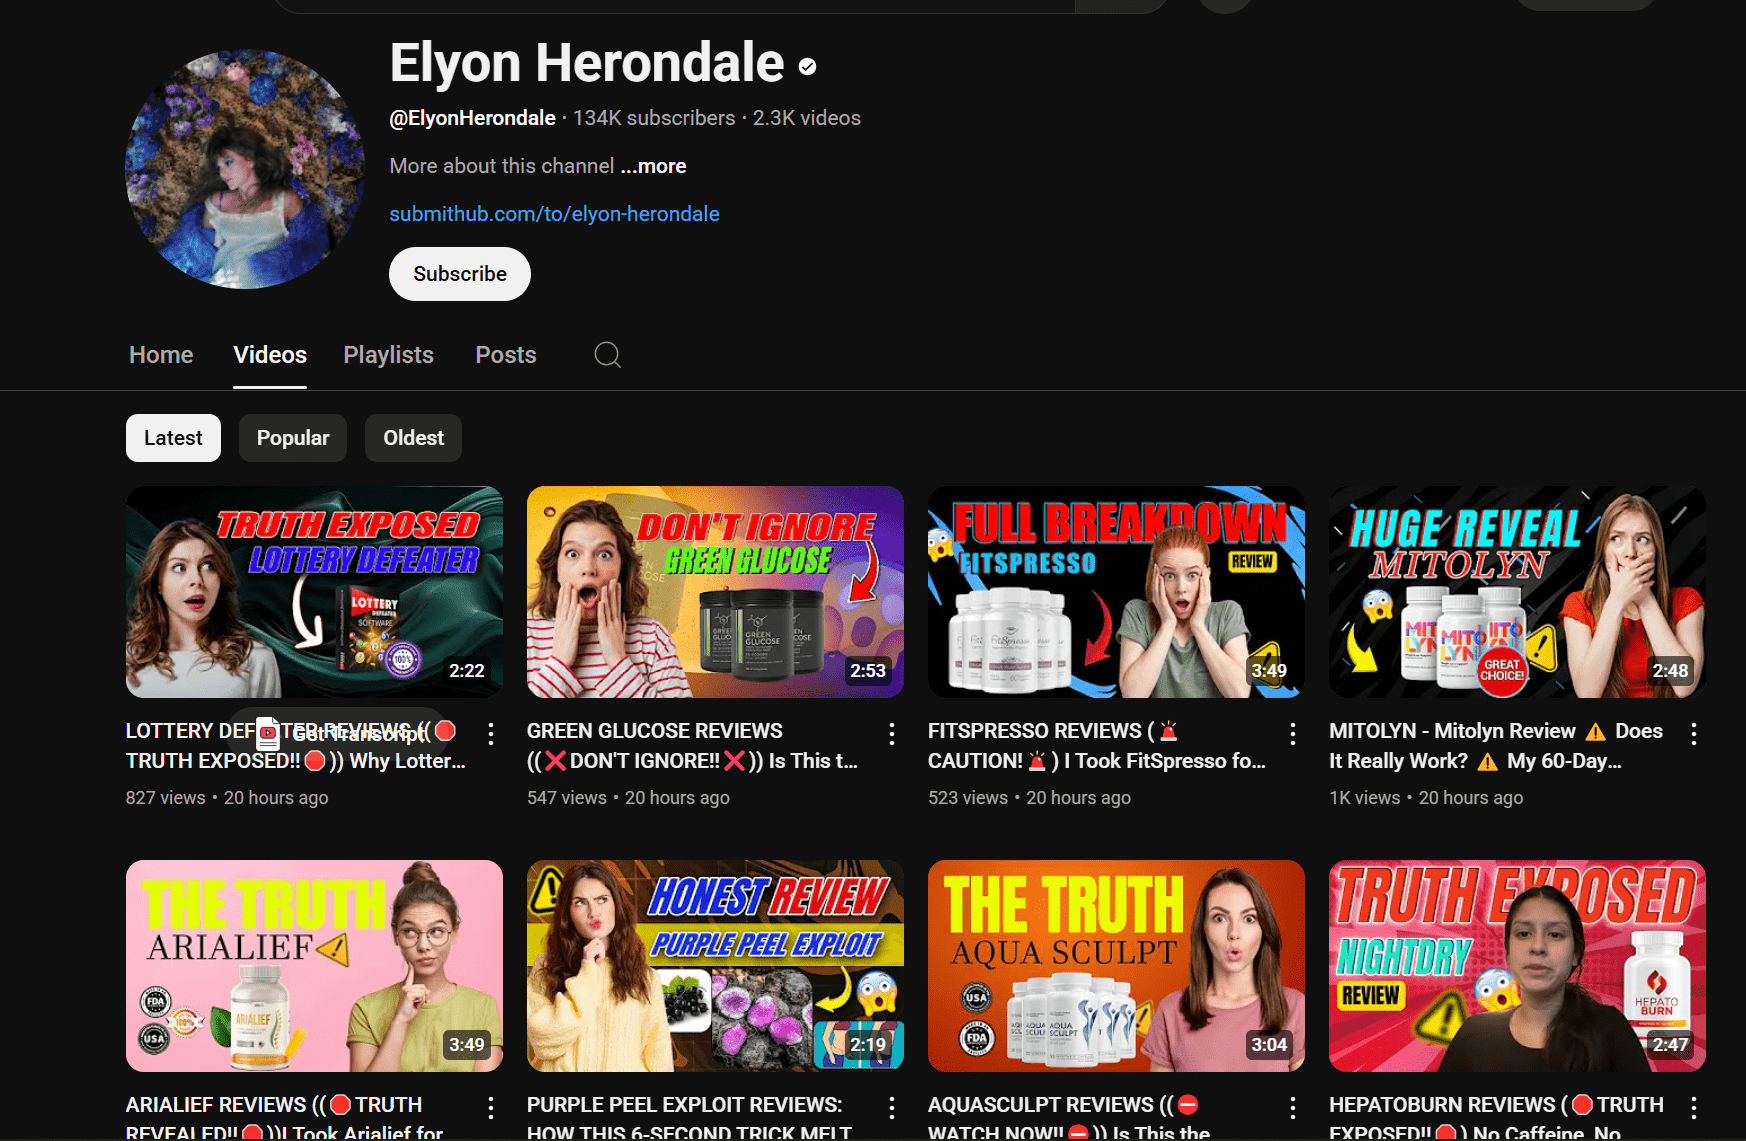
Task: Open options menu on the Lottery Defeater video
Action: 491,734
